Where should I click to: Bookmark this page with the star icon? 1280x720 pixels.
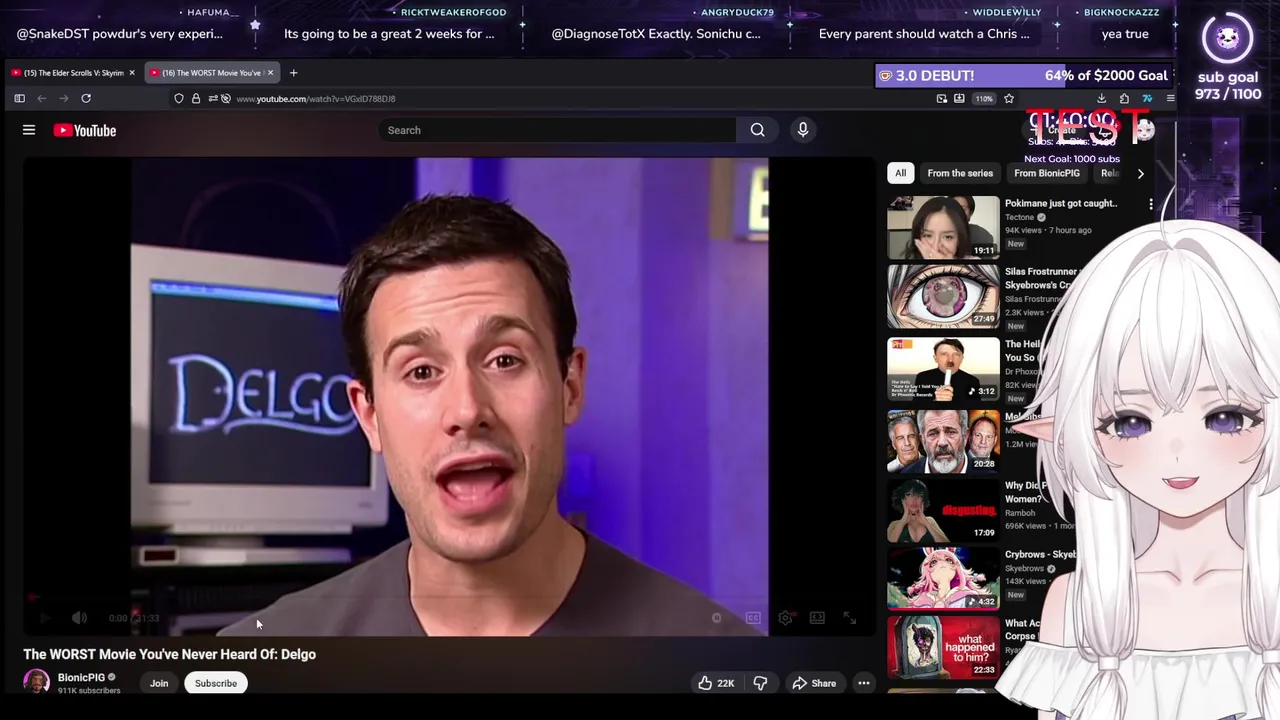click(1009, 98)
